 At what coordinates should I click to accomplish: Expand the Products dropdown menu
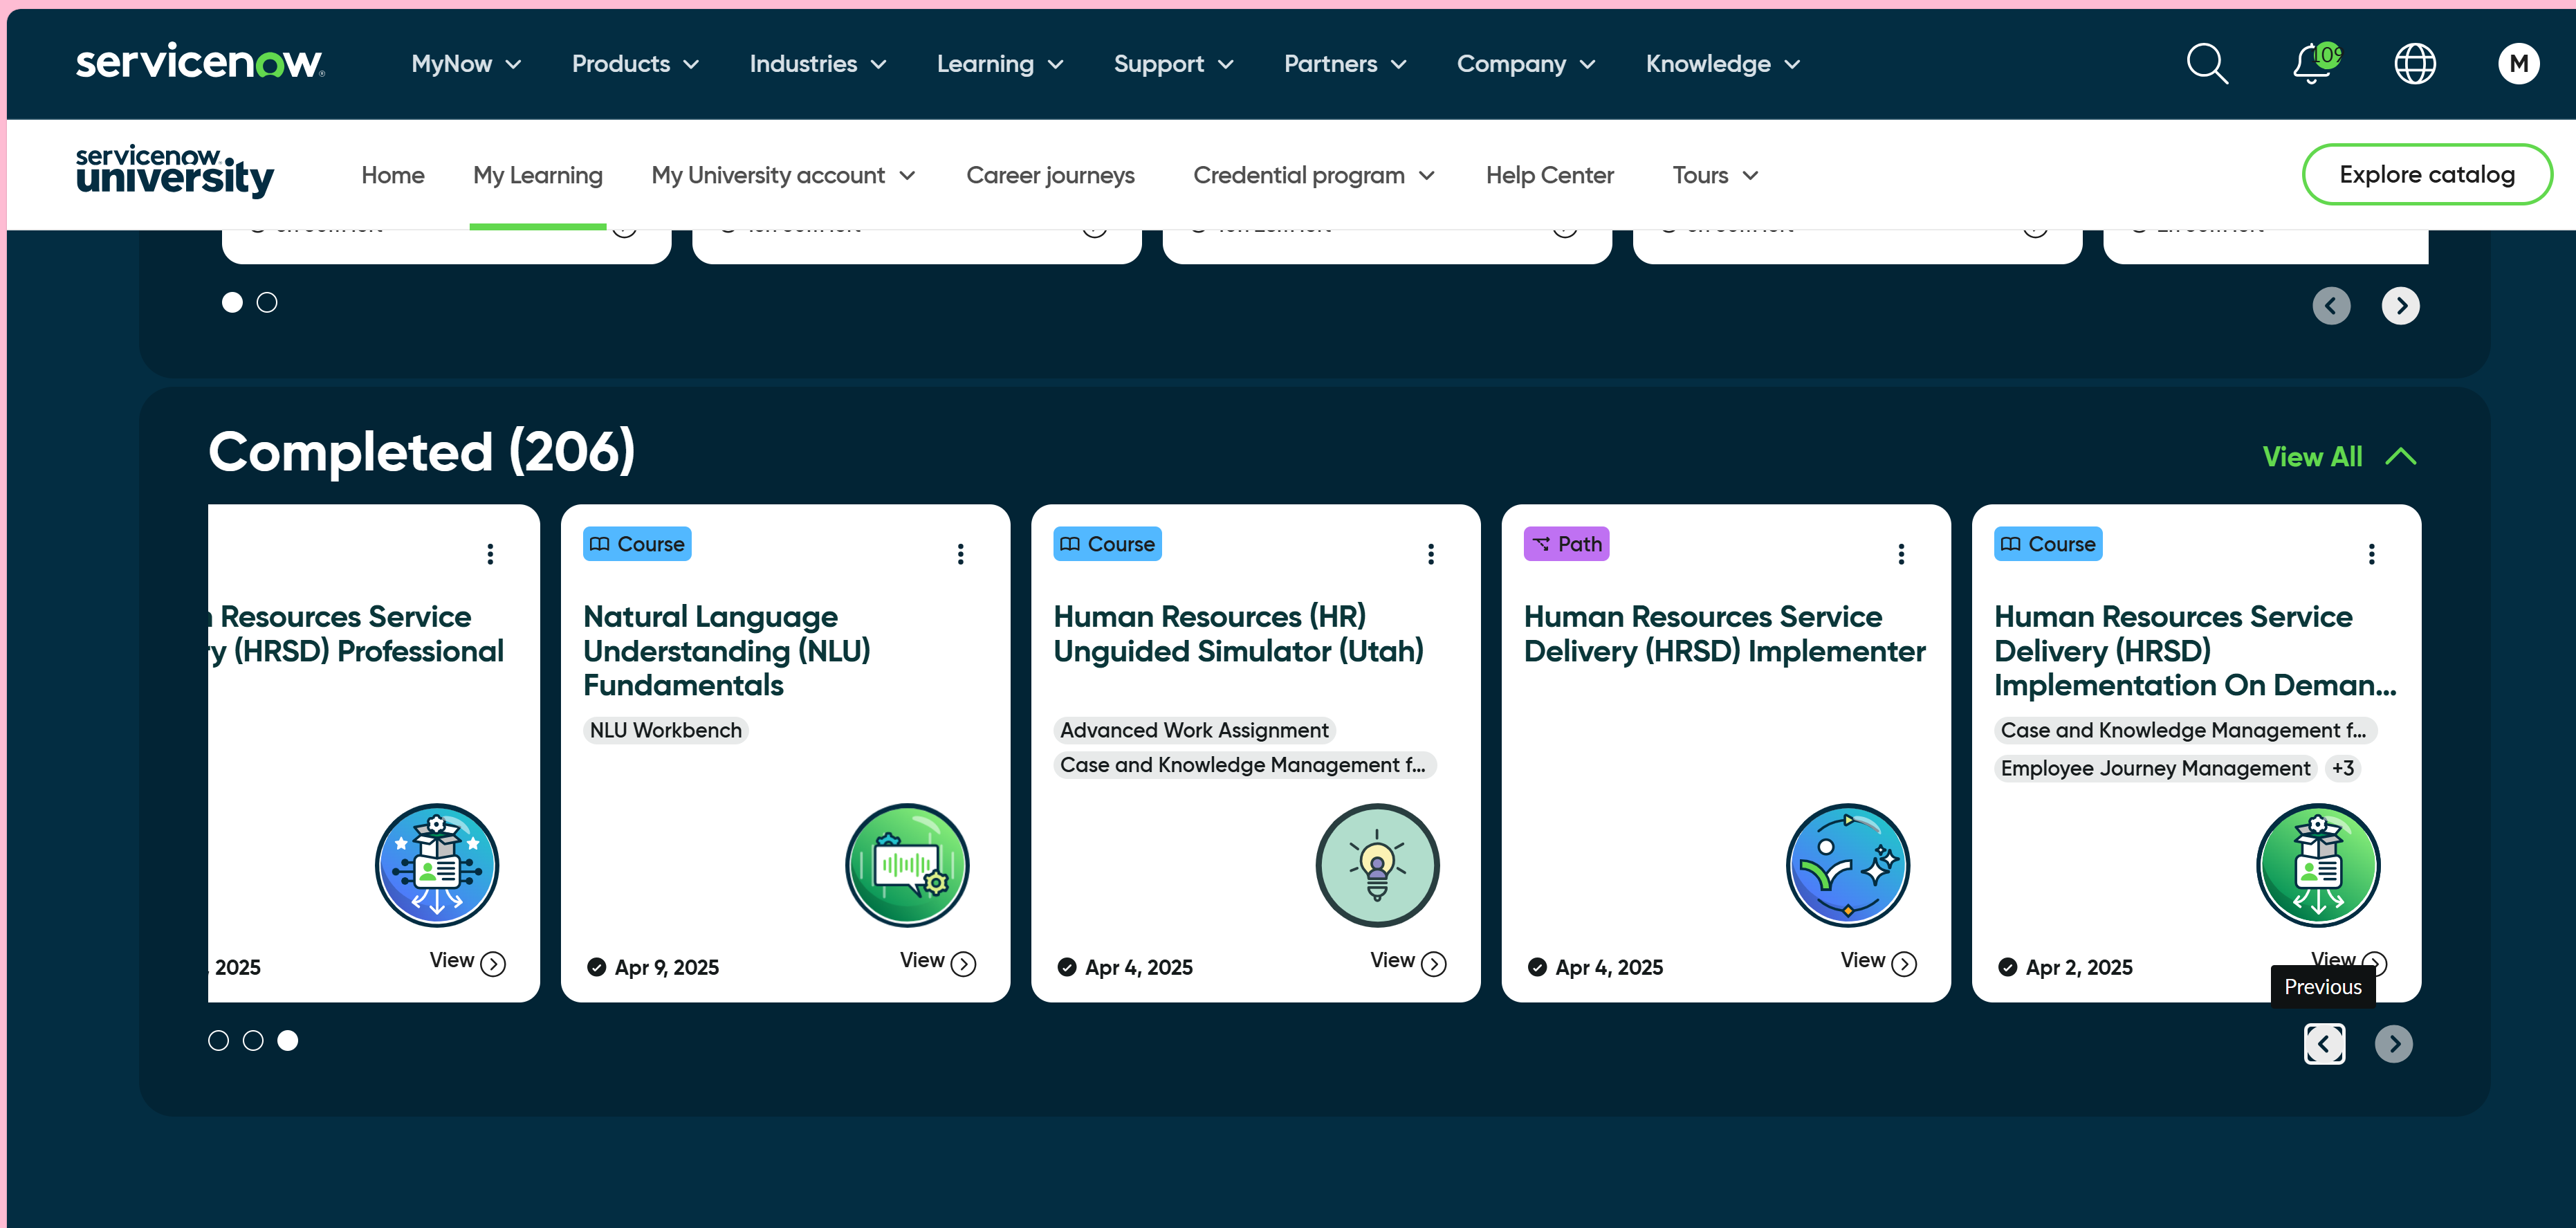634,64
